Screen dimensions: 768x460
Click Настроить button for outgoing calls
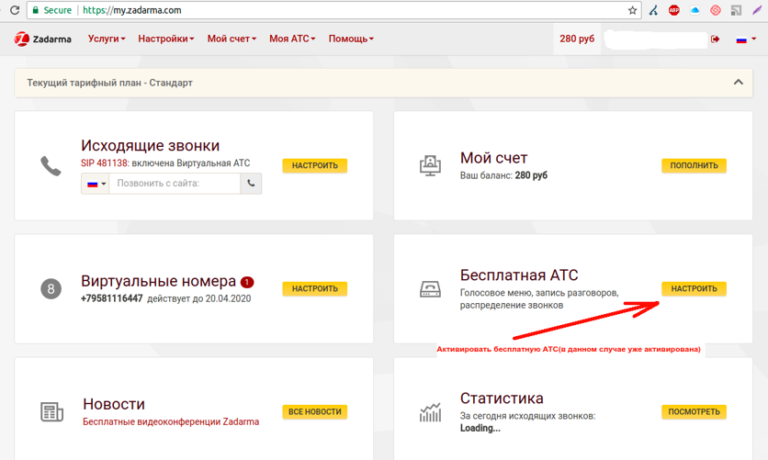(315, 166)
